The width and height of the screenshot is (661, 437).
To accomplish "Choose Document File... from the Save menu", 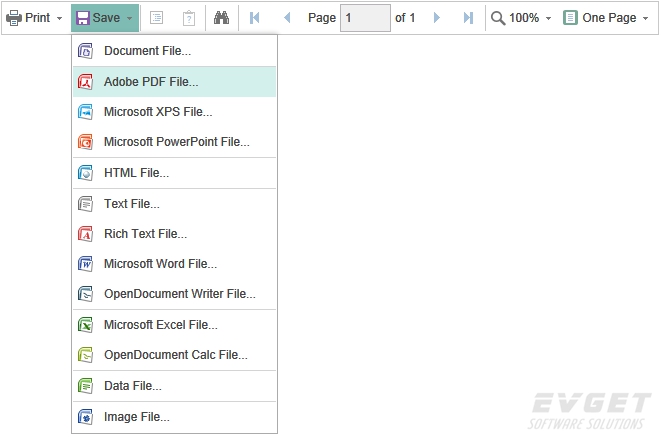I will (x=175, y=51).
